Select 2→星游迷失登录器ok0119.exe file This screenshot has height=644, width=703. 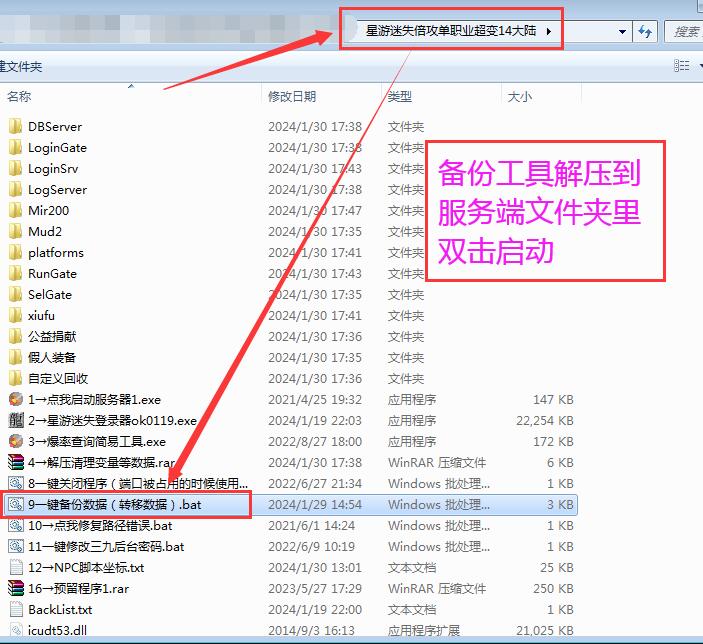point(112,421)
